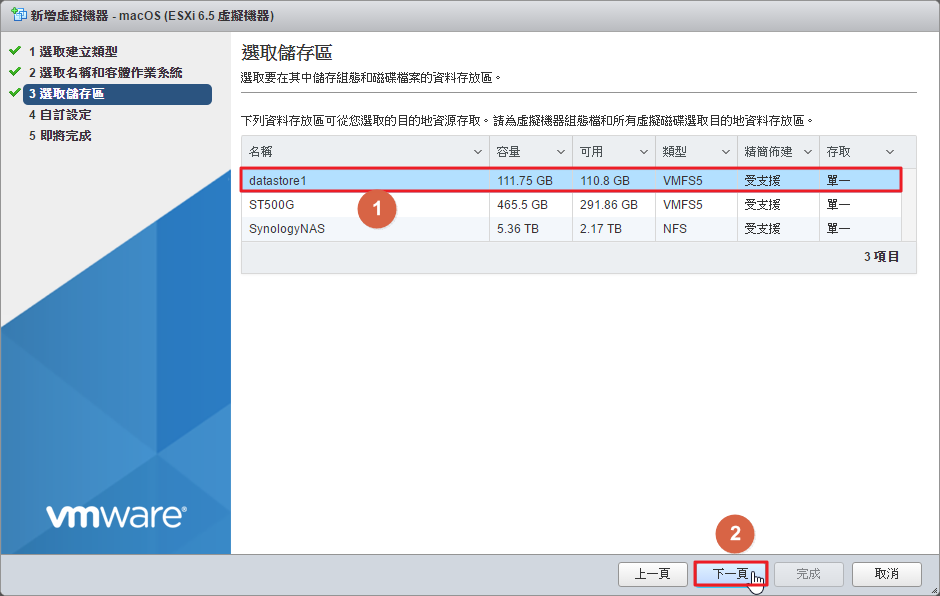Open the 容量 column dropdown arrow

[x=561, y=152]
